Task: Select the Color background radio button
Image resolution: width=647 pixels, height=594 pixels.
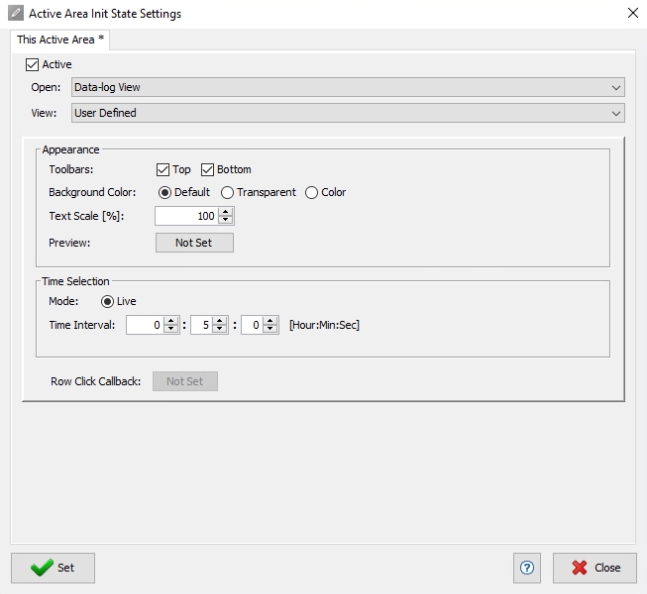Action: (312, 193)
